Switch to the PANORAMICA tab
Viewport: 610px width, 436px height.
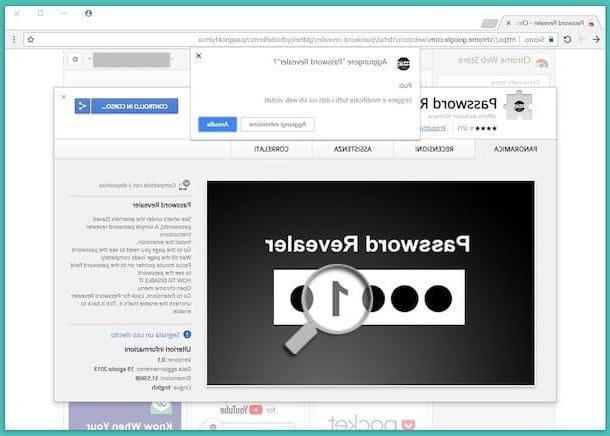coord(515,149)
